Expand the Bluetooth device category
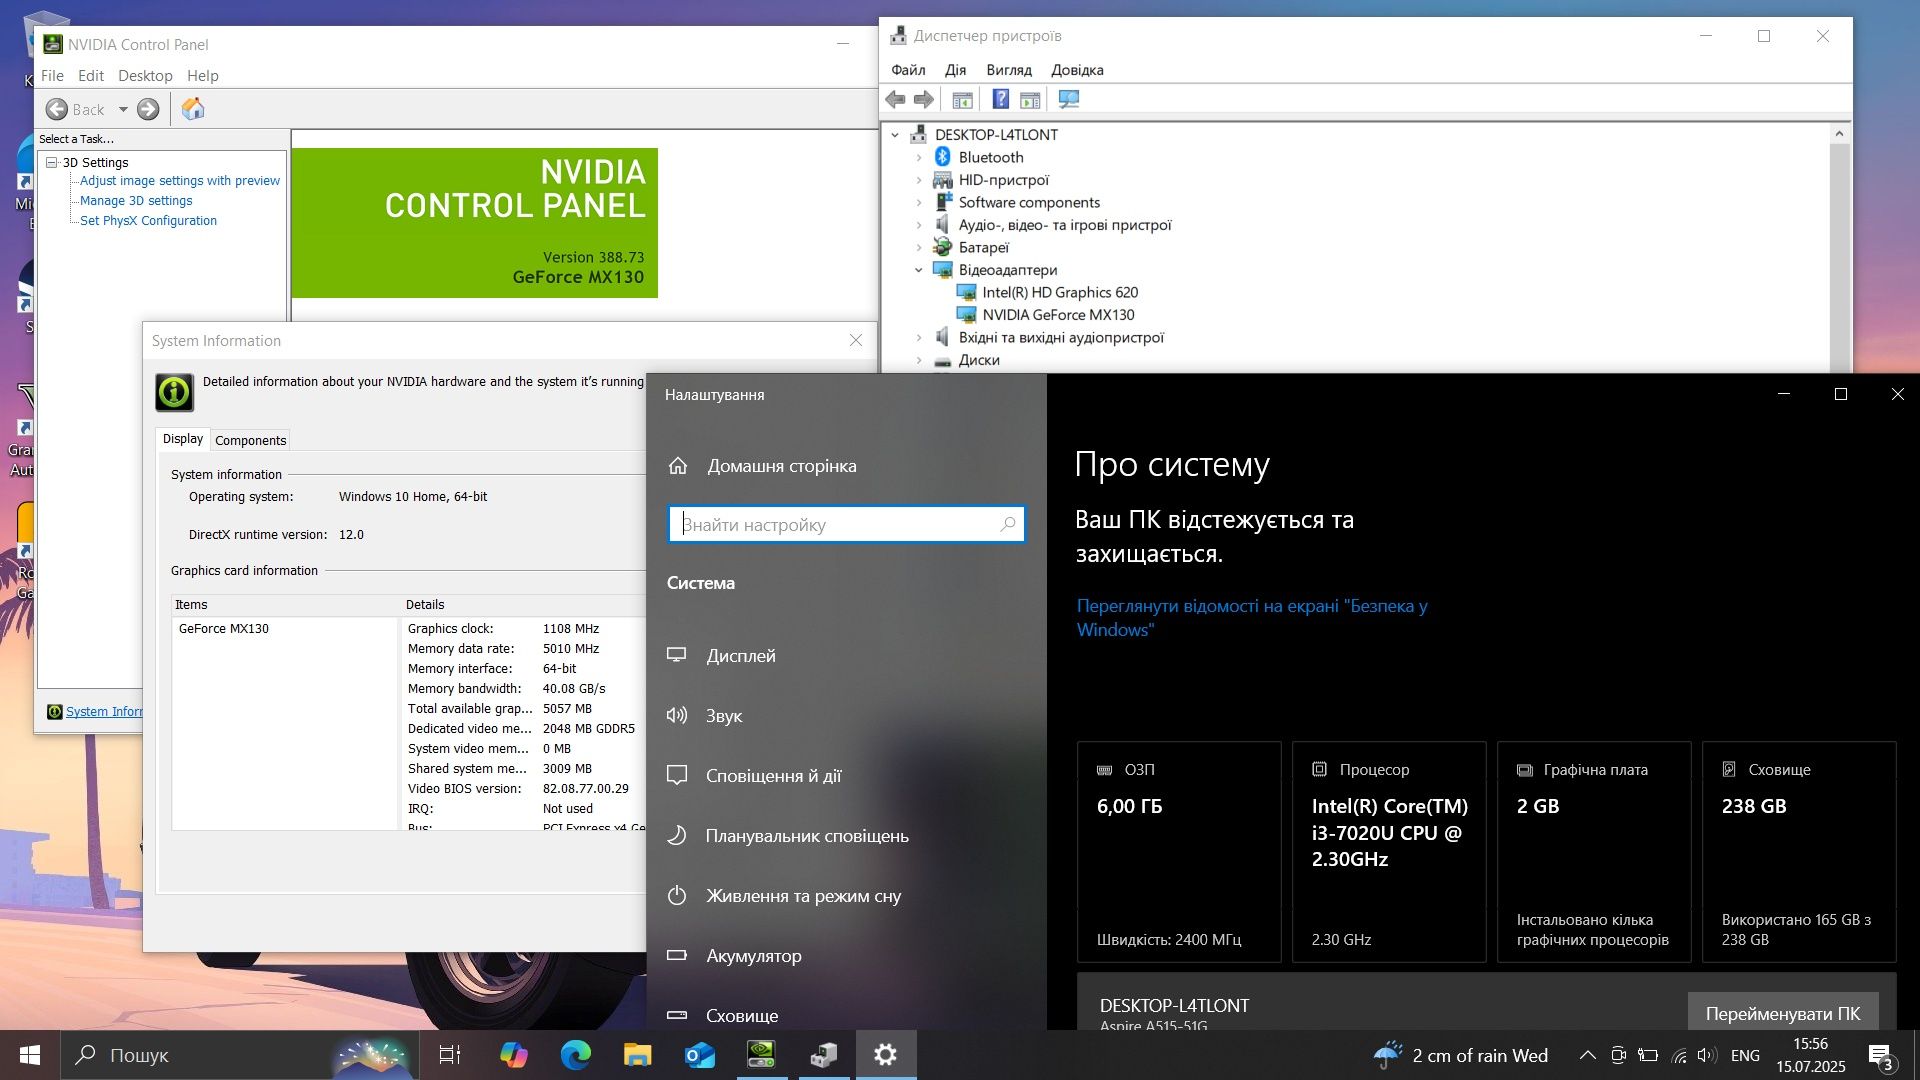Image resolution: width=1920 pixels, height=1080 pixels. [919, 157]
